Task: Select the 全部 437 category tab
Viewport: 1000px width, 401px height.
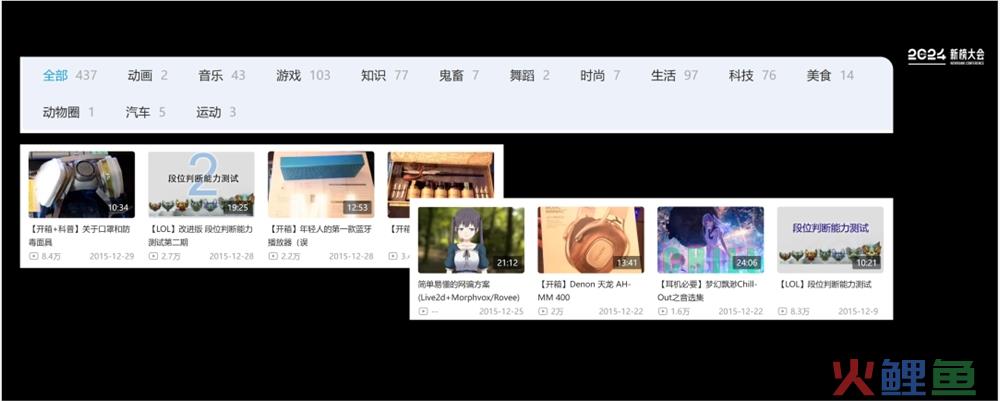Action: 70,76
